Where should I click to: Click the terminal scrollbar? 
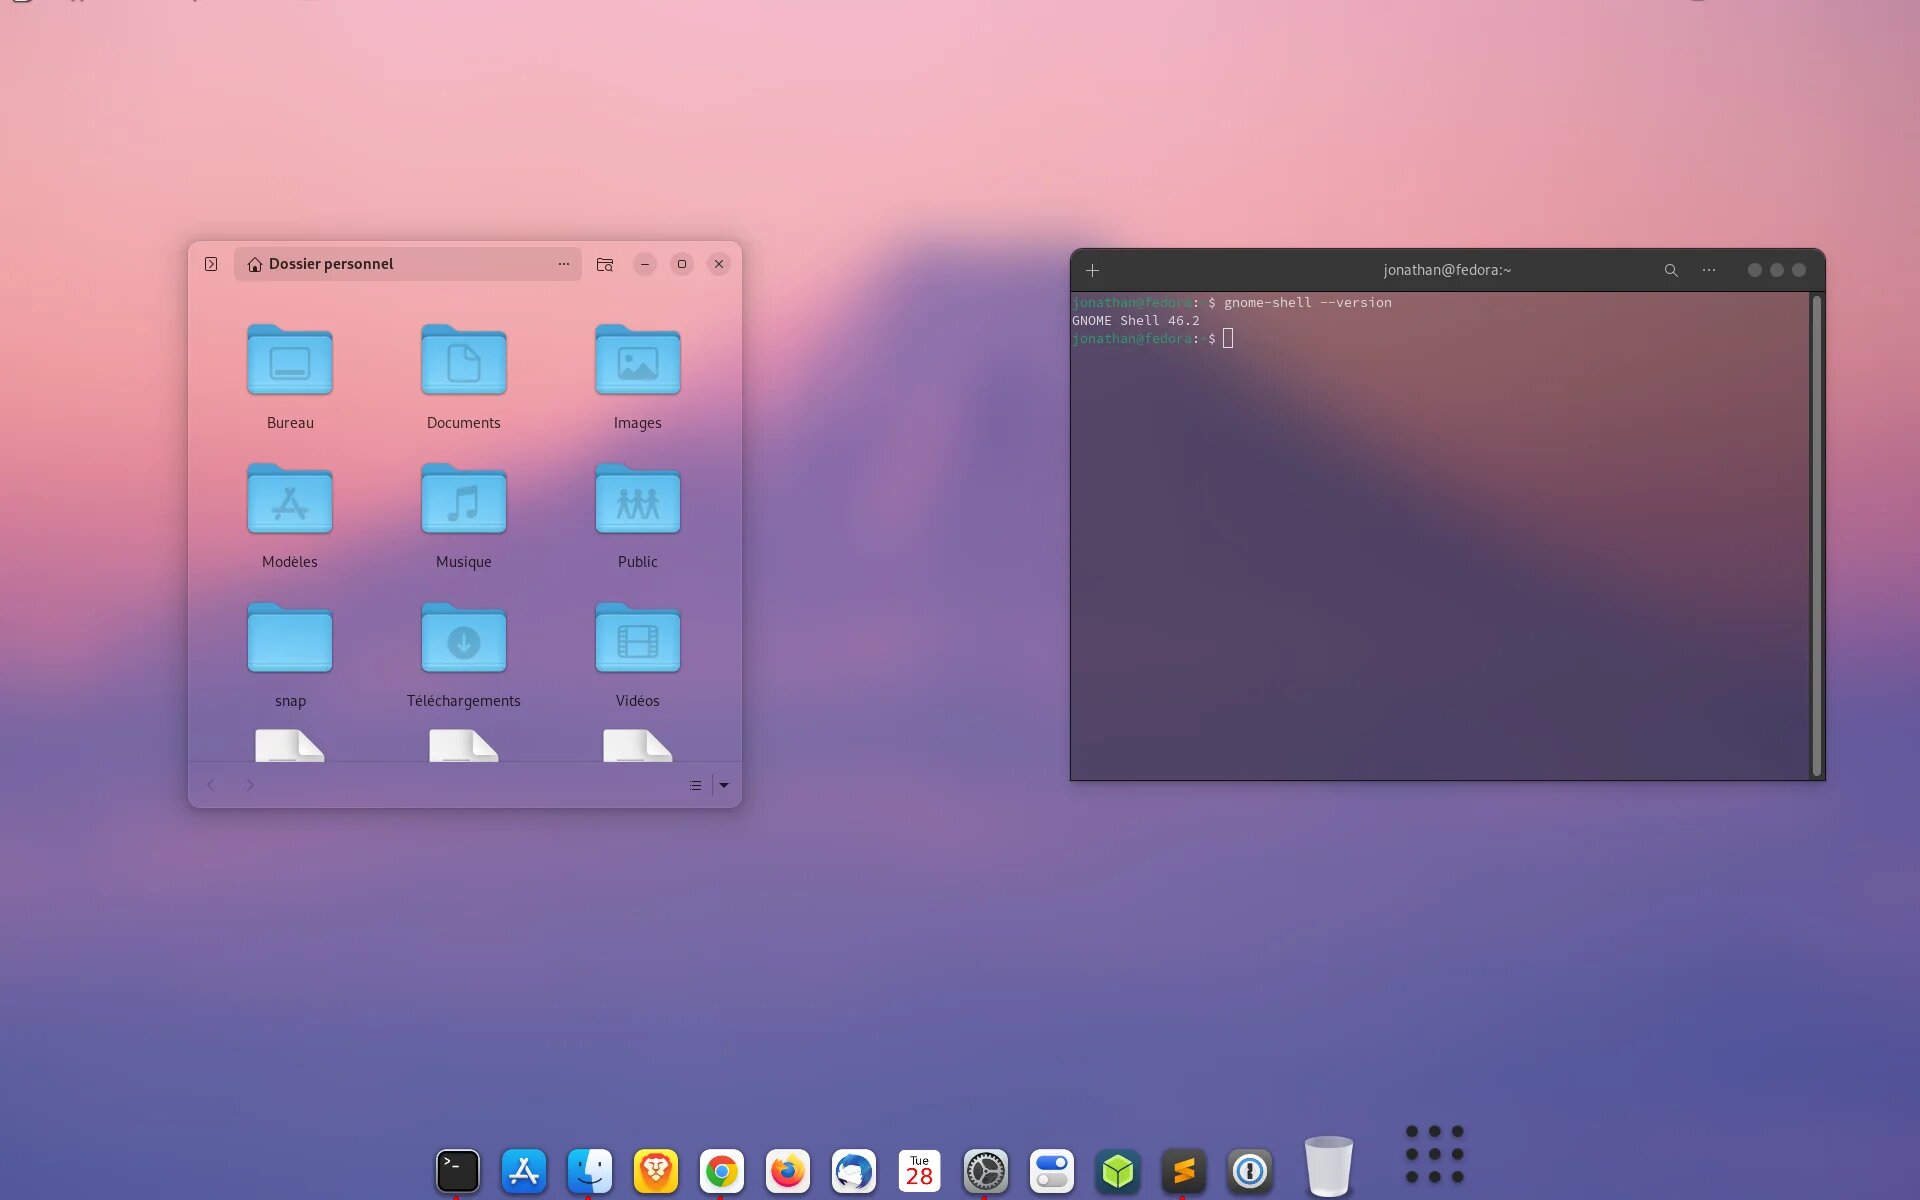coord(1817,535)
